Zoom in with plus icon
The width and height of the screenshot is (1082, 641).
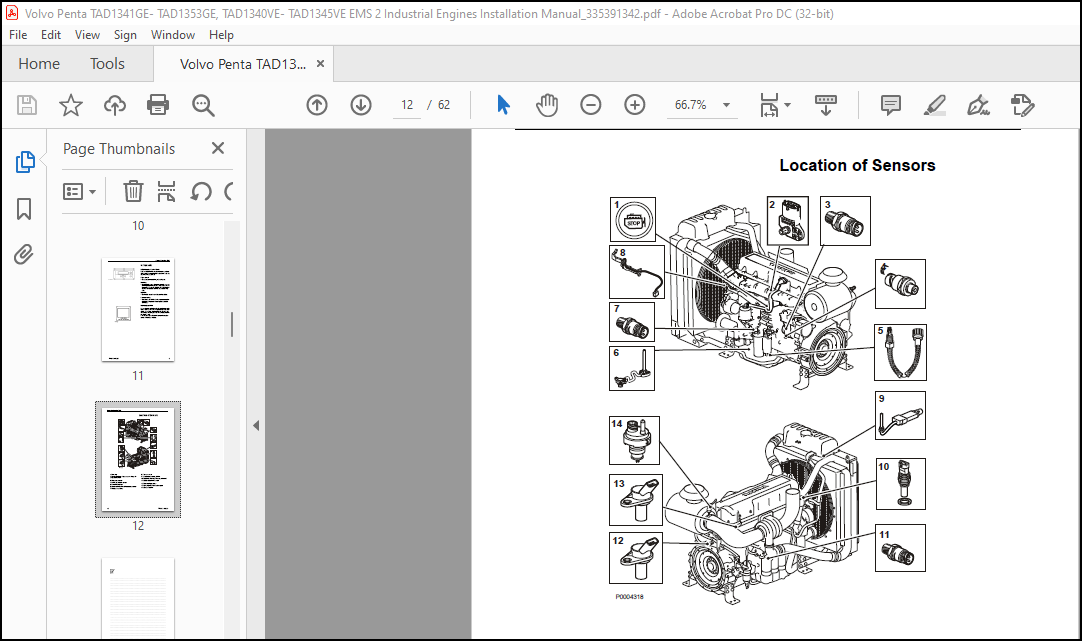tap(635, 105)
